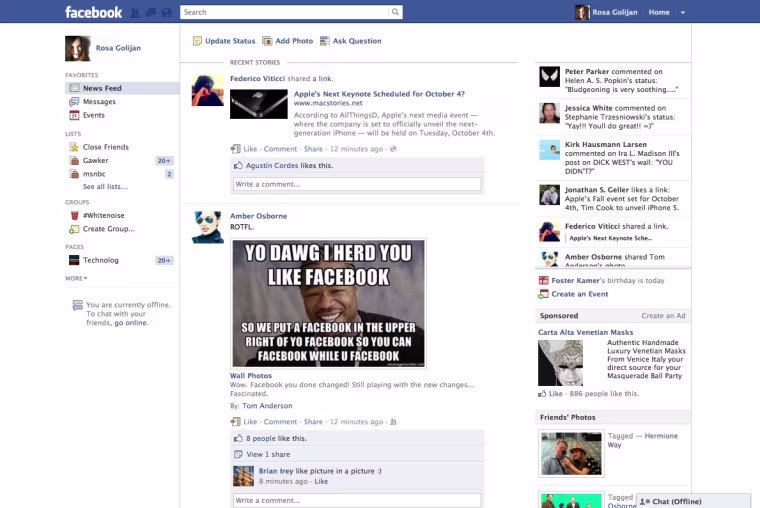Open Kirk Hausmann Larsen ticker story
The width and height of the screenshot is (760, 508).
[x=613, y=158]
